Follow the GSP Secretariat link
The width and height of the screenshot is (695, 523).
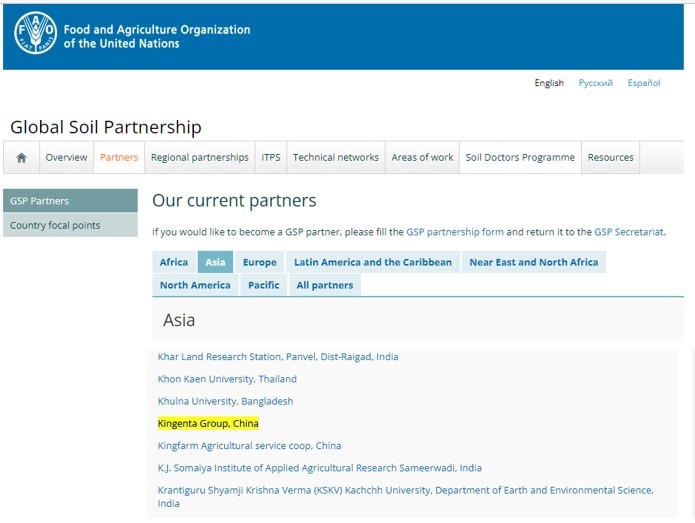point(629,232)
